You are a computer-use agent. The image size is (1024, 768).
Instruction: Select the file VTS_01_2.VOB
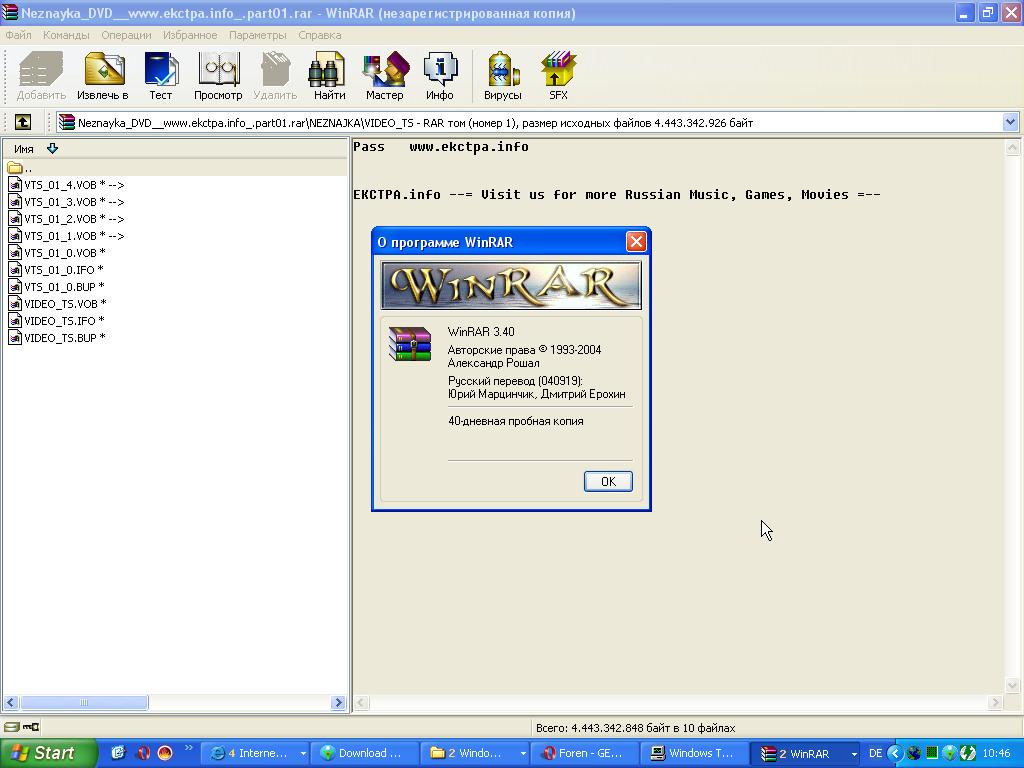tap(66, 219)
